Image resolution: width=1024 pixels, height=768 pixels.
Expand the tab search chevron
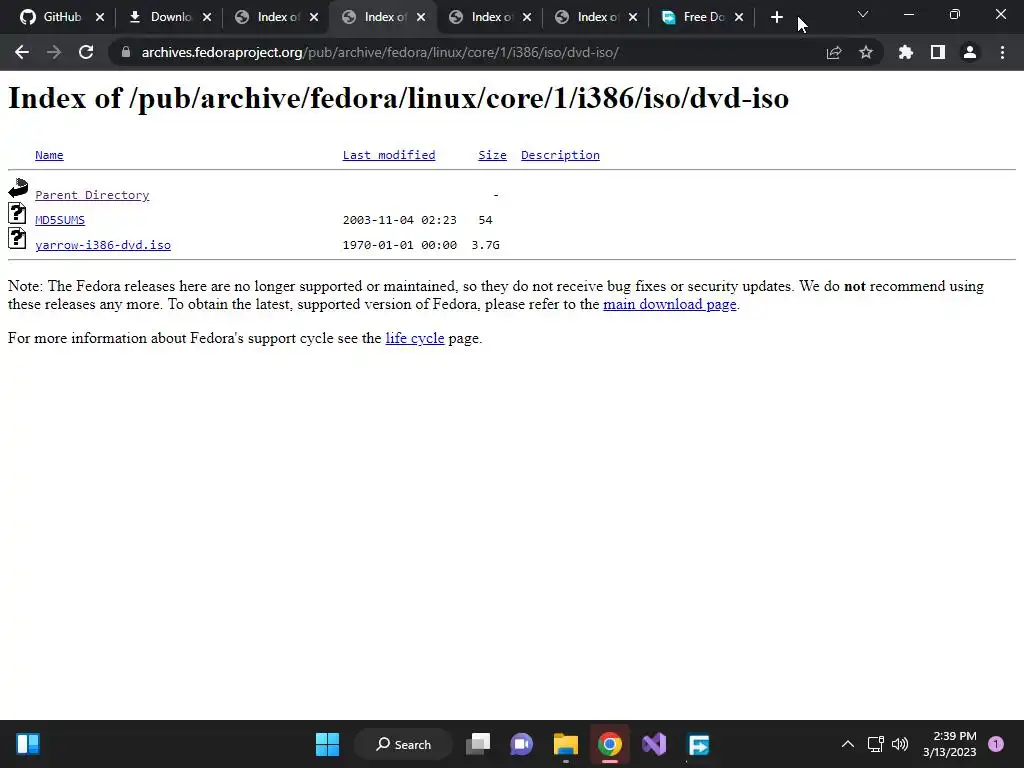863,14
